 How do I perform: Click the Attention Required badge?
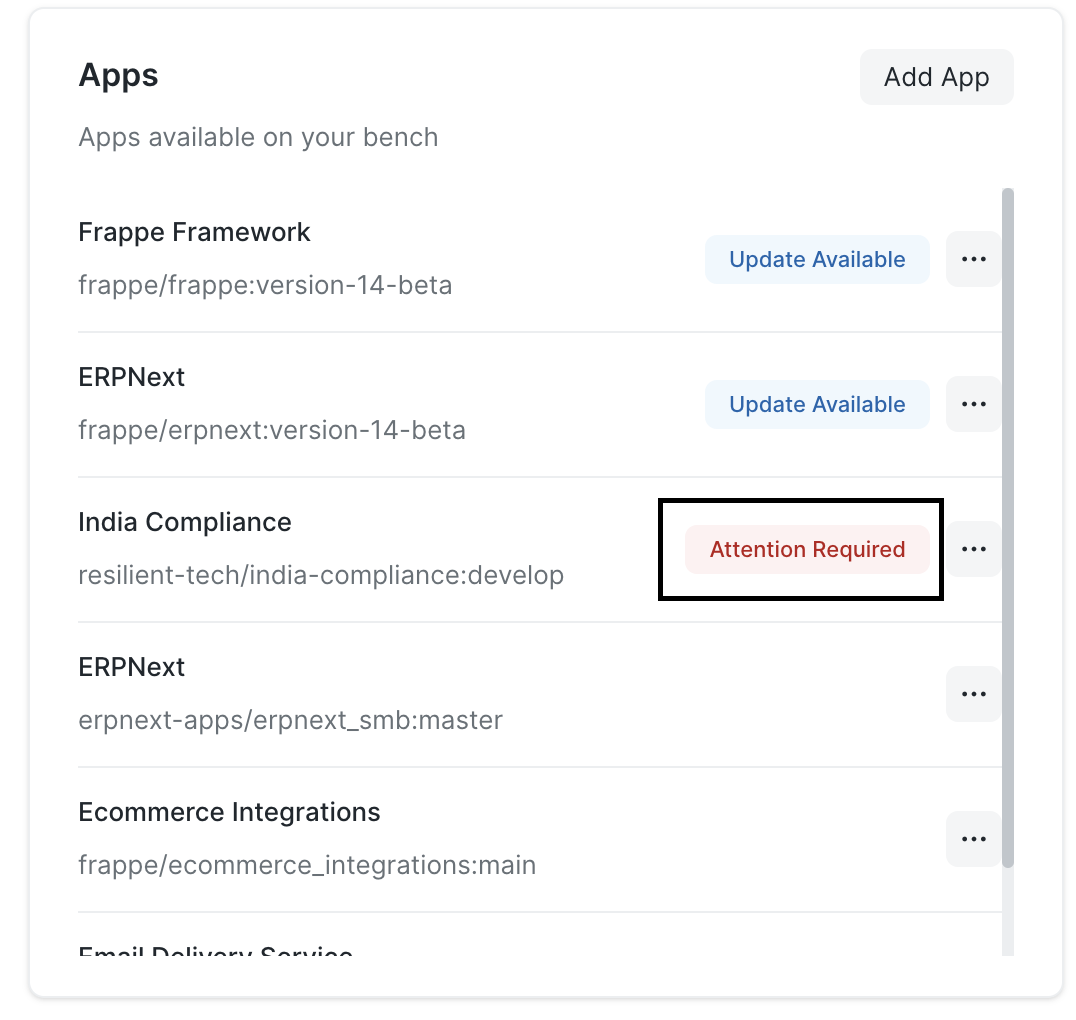point(807,550)
